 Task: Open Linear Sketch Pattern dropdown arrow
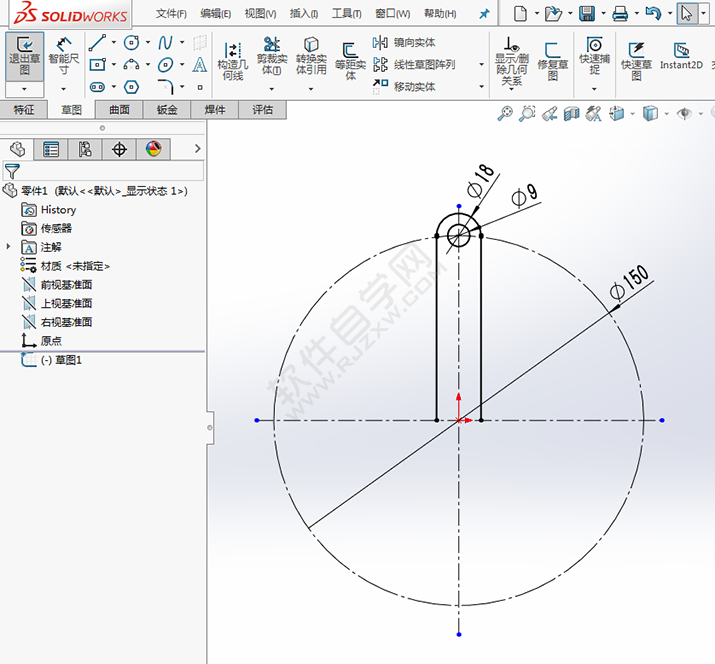482,64
